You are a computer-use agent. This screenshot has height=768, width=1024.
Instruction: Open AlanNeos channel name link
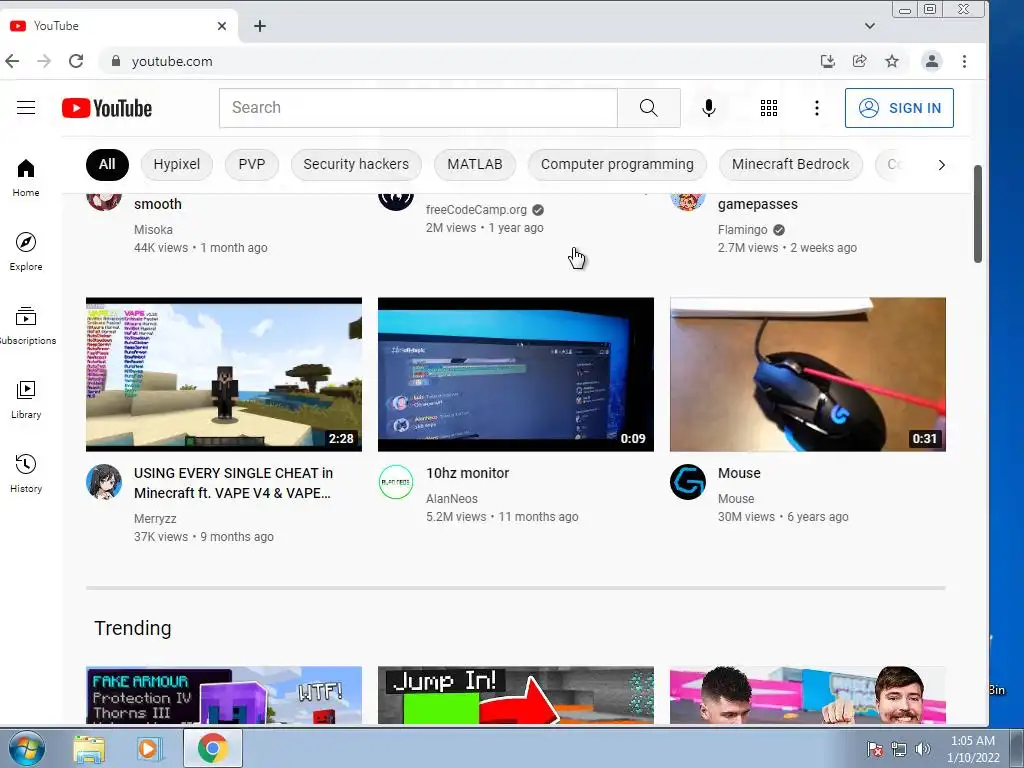452,499
